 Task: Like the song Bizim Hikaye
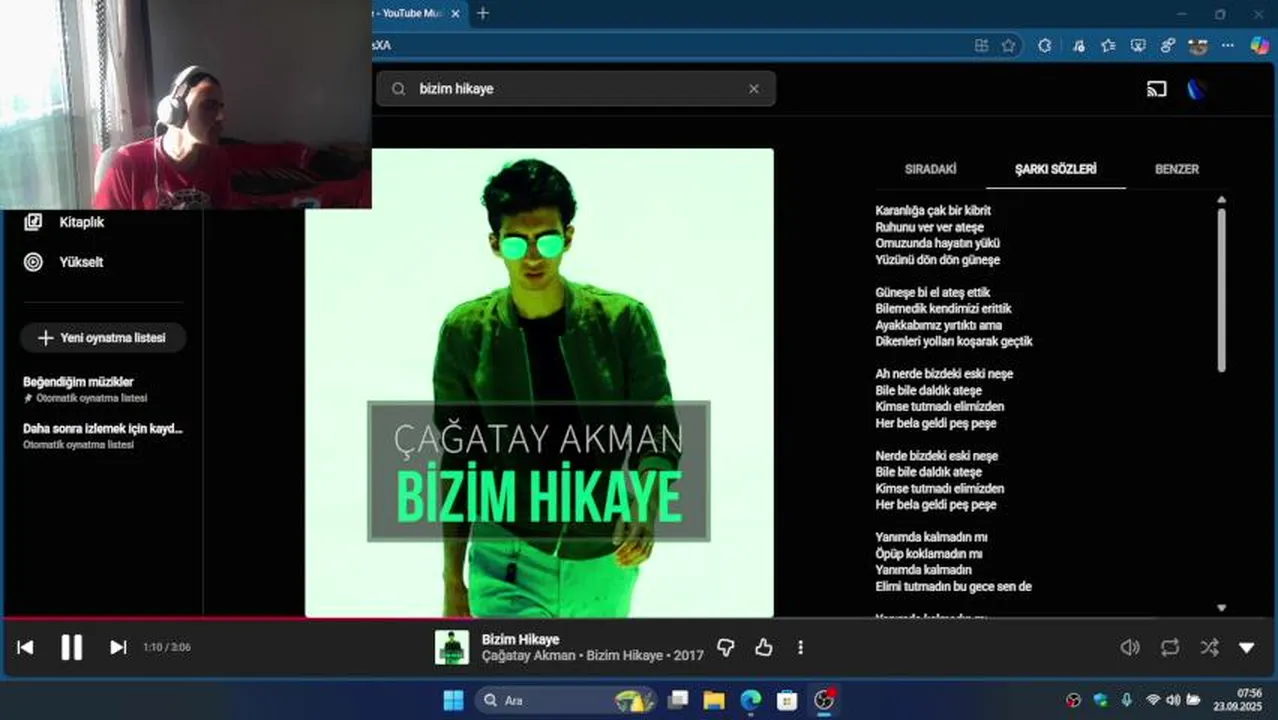pos(764,648)
